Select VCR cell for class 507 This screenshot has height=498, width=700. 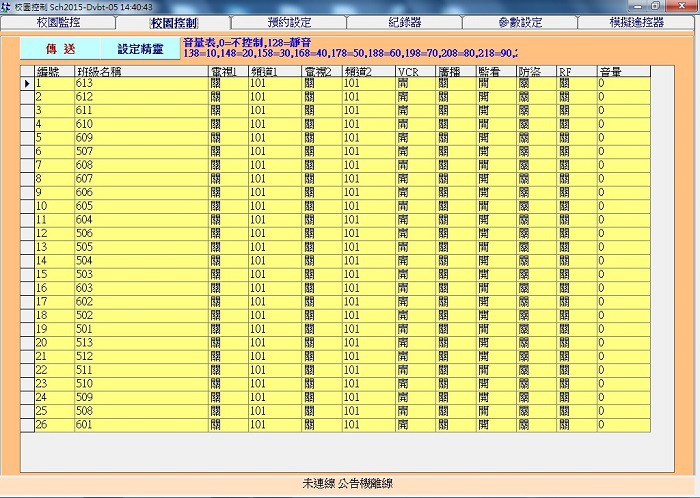(415, 151)
